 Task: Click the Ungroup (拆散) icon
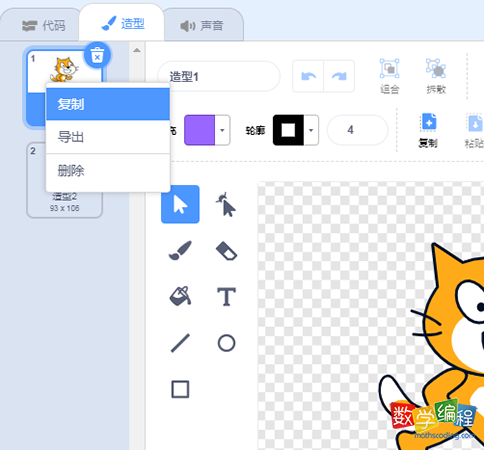(436, 68)
